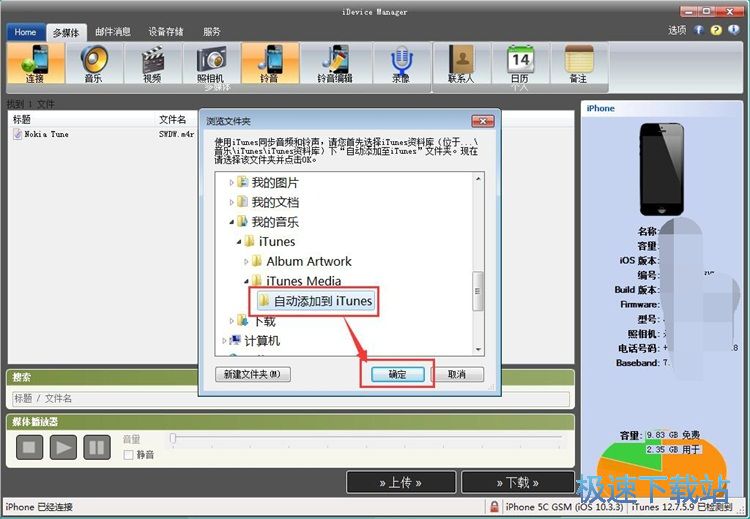Click the SWDW.m4r file name cell
Screen dimensions: 750x519
click(176, 134)
